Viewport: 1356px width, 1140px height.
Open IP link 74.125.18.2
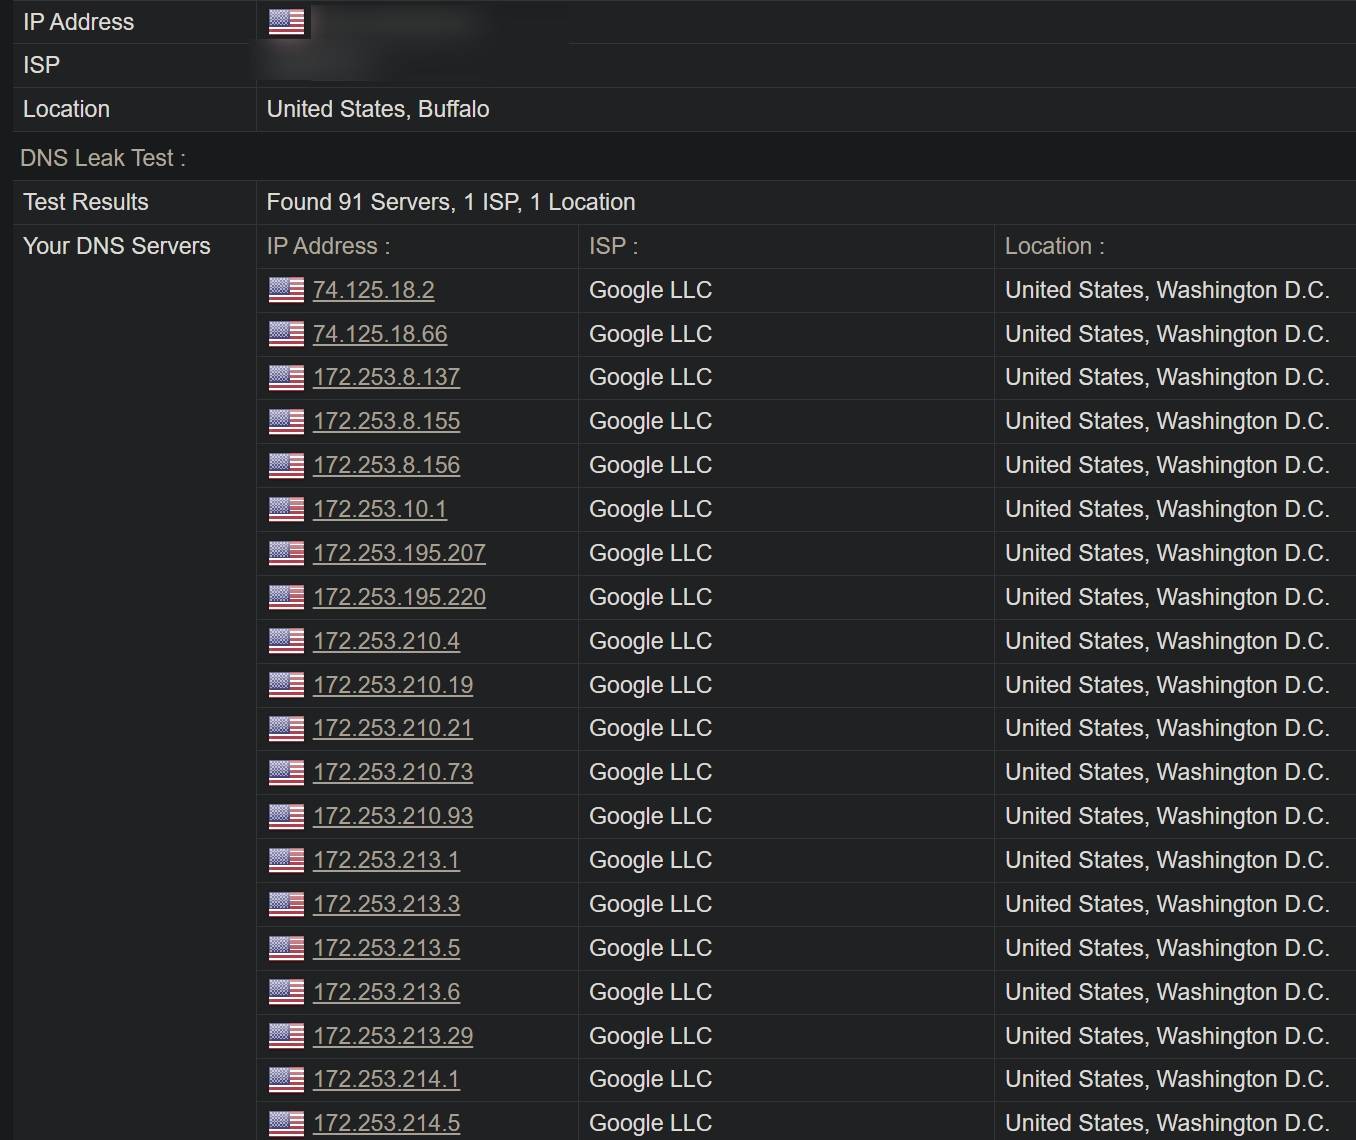pos(373,290)
